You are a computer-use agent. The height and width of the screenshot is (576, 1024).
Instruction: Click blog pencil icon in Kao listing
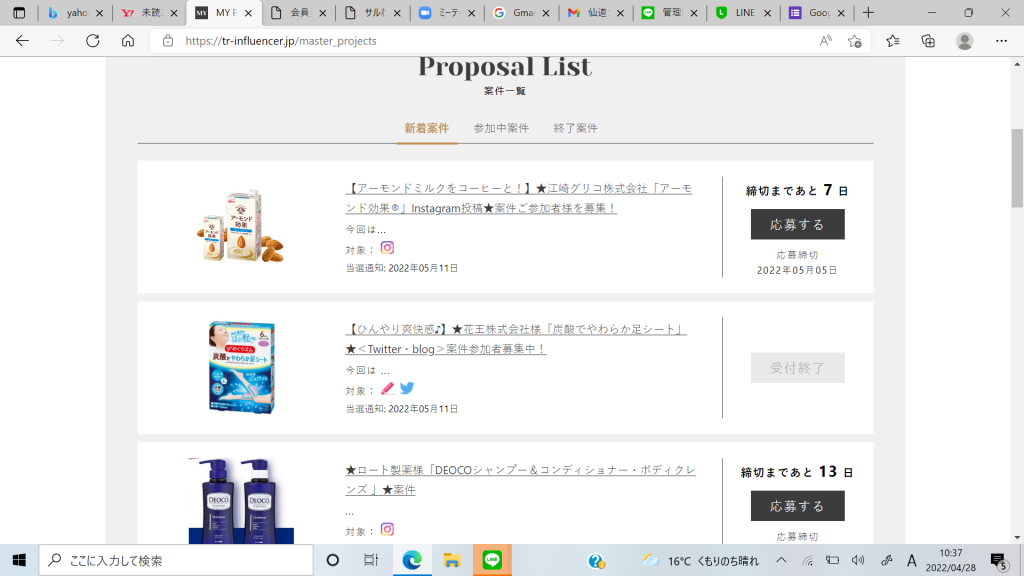[387, 389]
